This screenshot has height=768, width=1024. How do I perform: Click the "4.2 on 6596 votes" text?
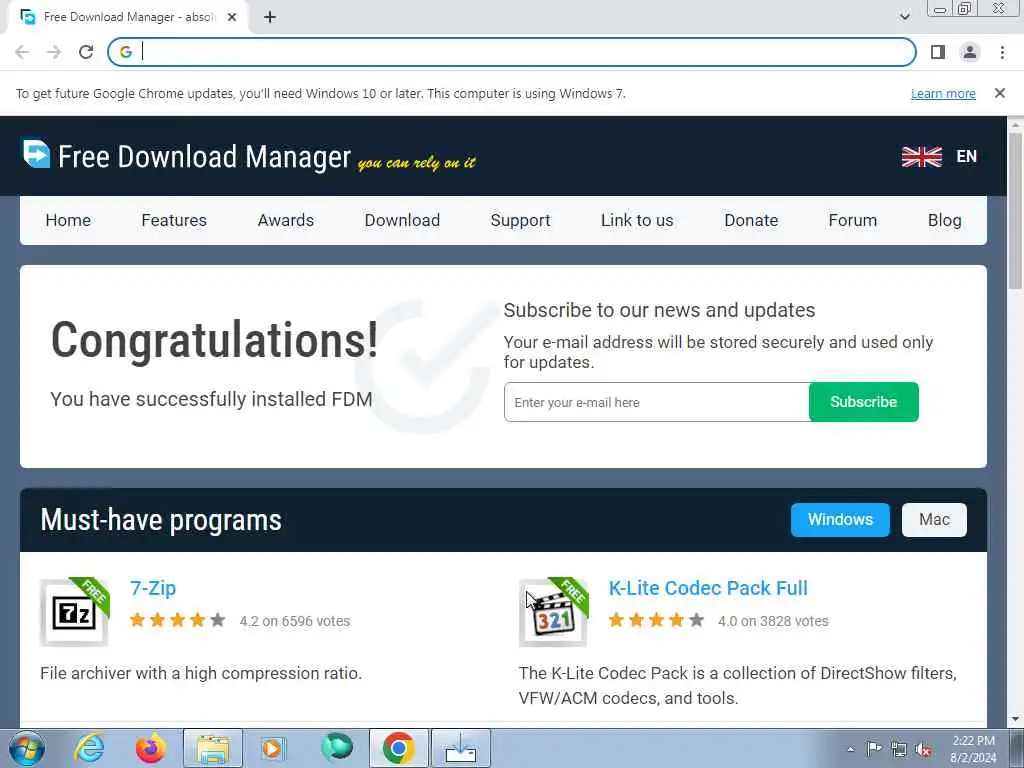coord(295,621)
